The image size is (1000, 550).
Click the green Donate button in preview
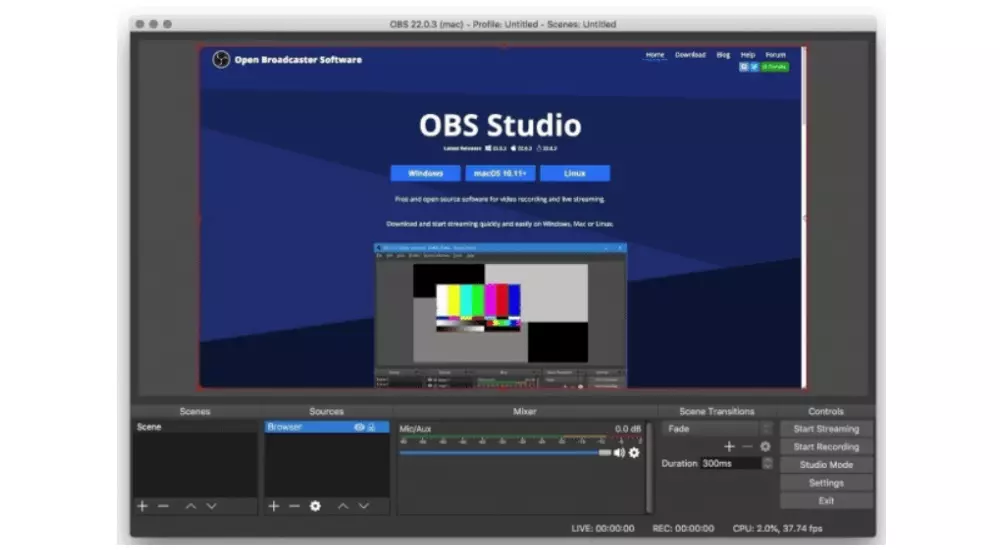tap(774, 66)
